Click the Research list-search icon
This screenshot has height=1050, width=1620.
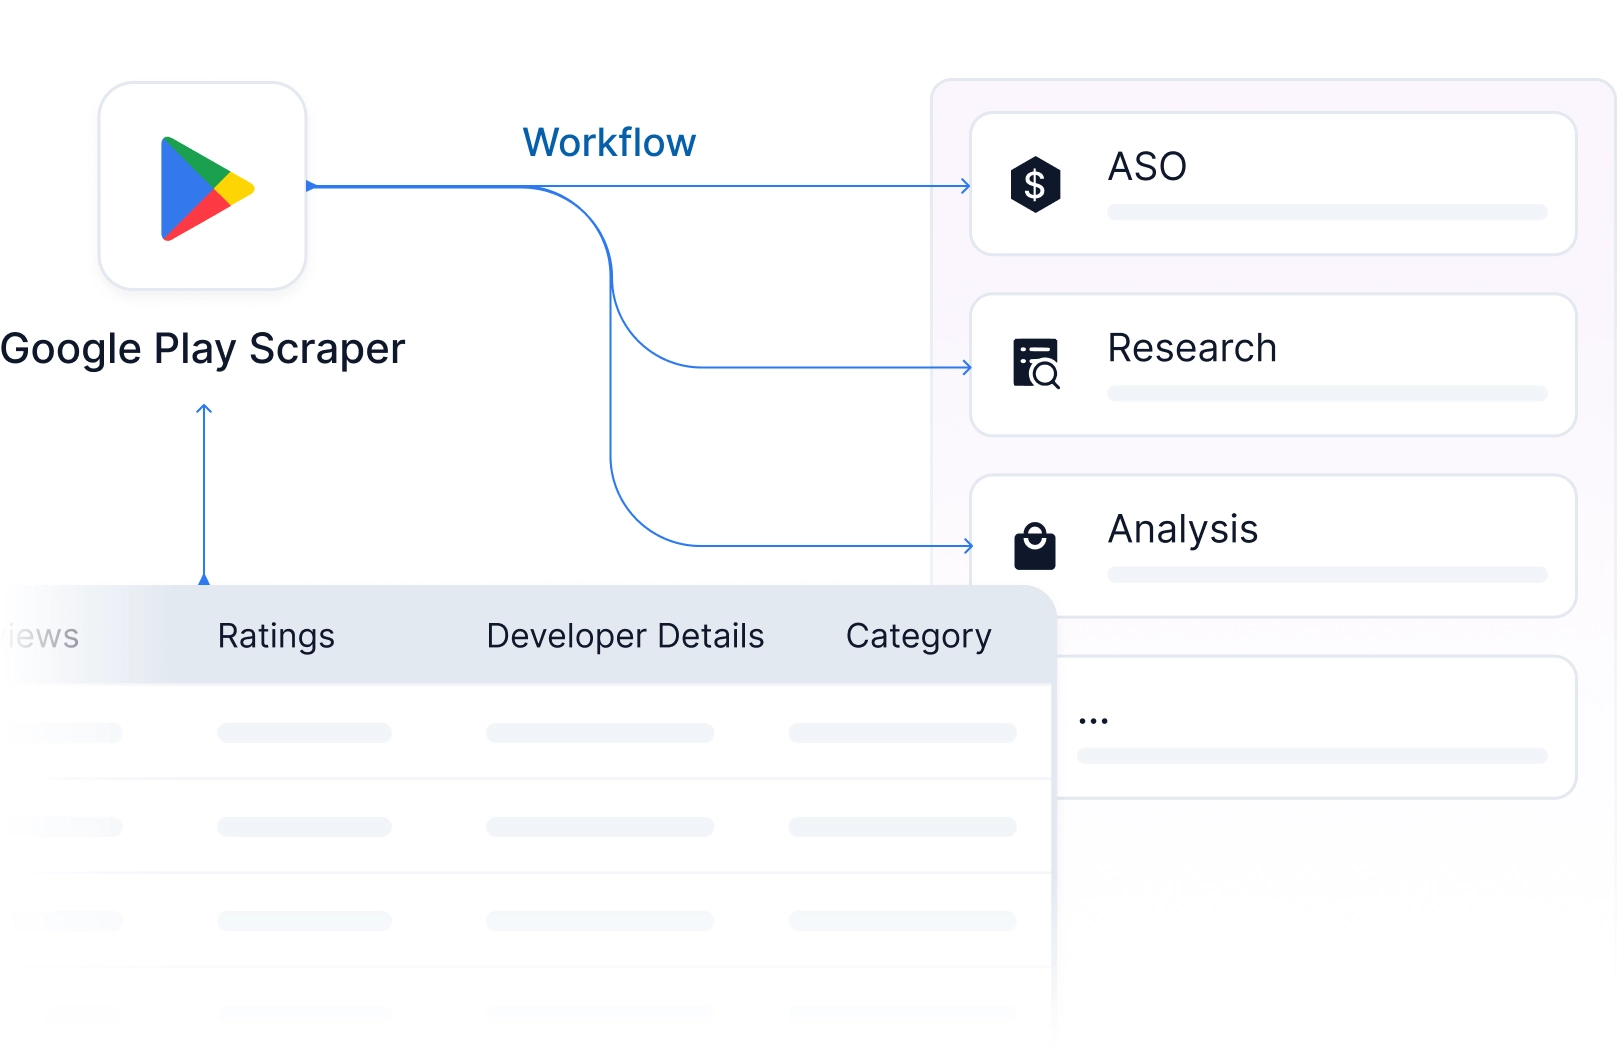[x=1036, y=364]
